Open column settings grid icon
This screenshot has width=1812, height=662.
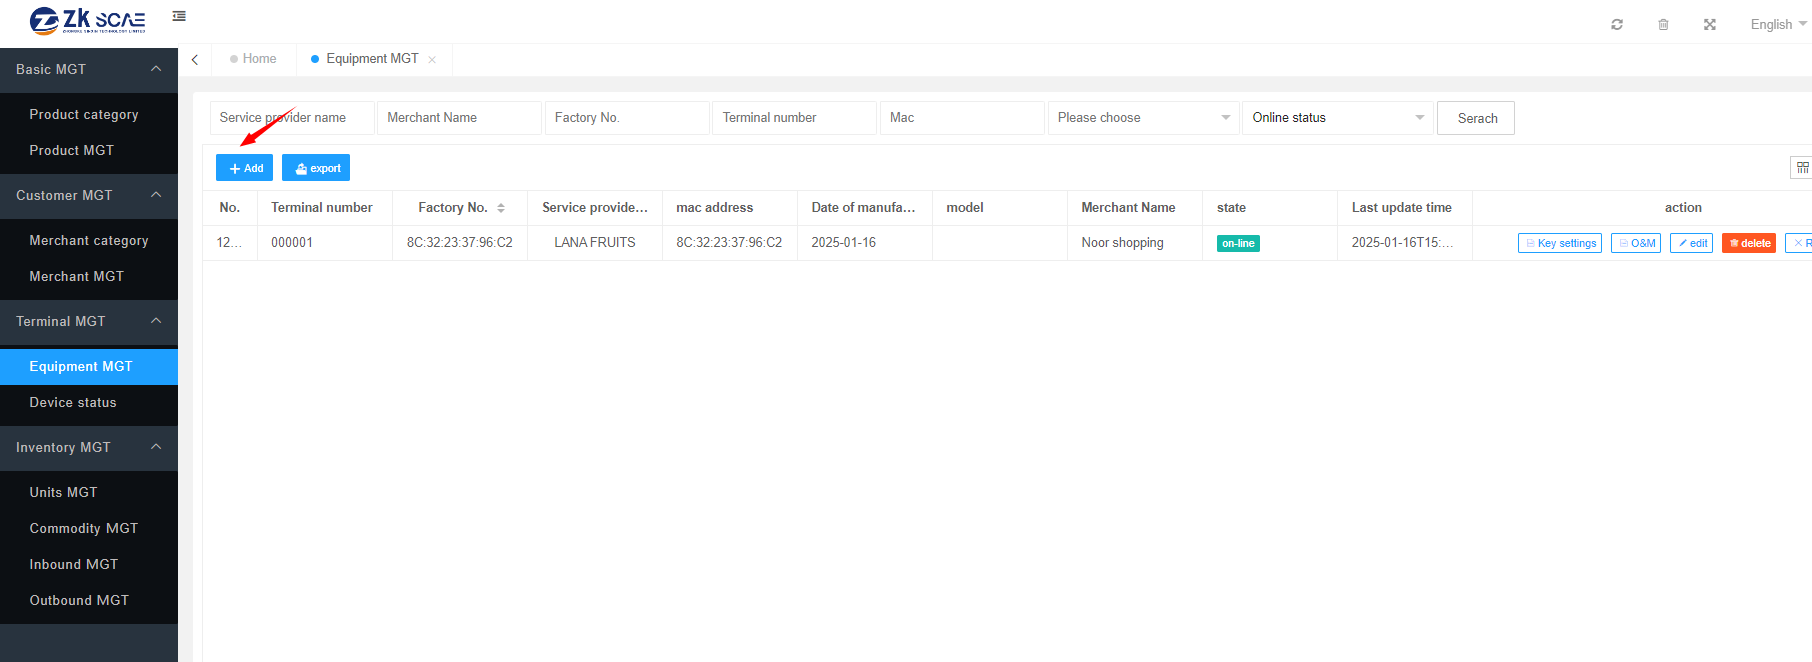click(x=1802, y=168)
